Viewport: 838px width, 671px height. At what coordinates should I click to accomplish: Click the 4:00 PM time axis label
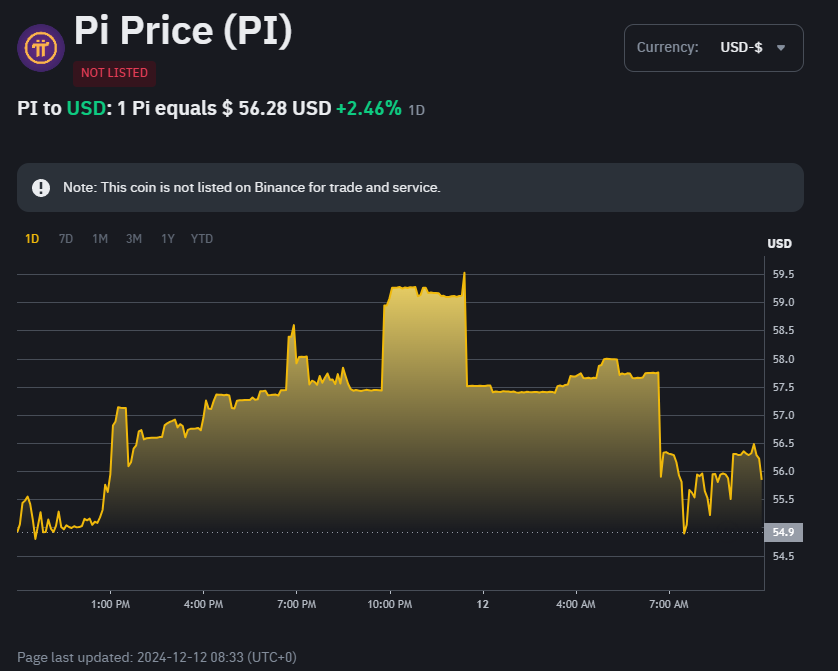pos(204,604)
